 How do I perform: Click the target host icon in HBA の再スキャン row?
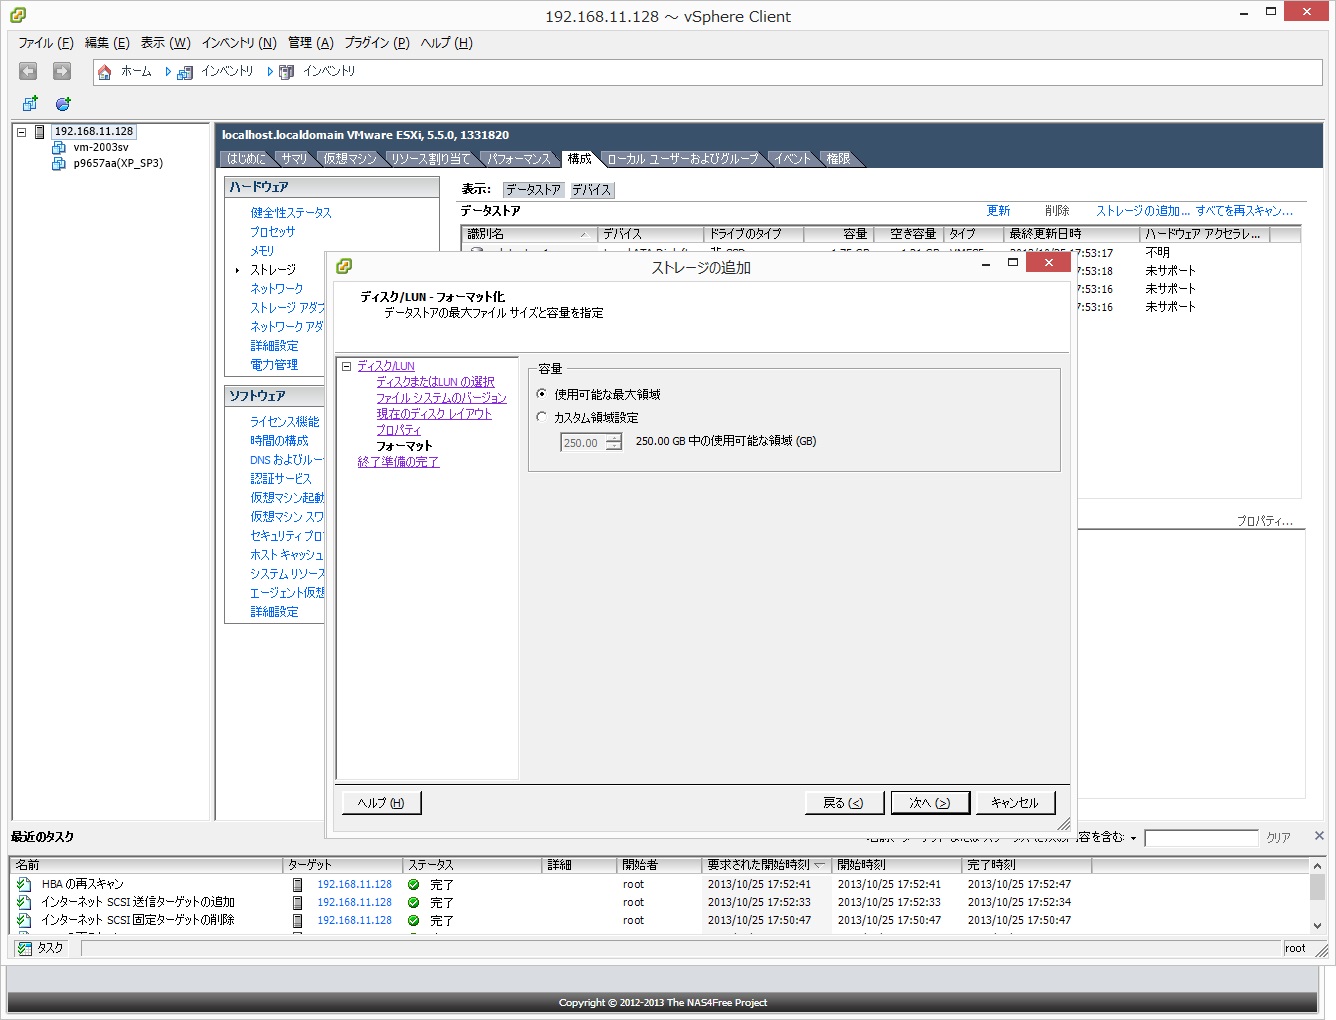pyautogui.click(x=297, y=884)
